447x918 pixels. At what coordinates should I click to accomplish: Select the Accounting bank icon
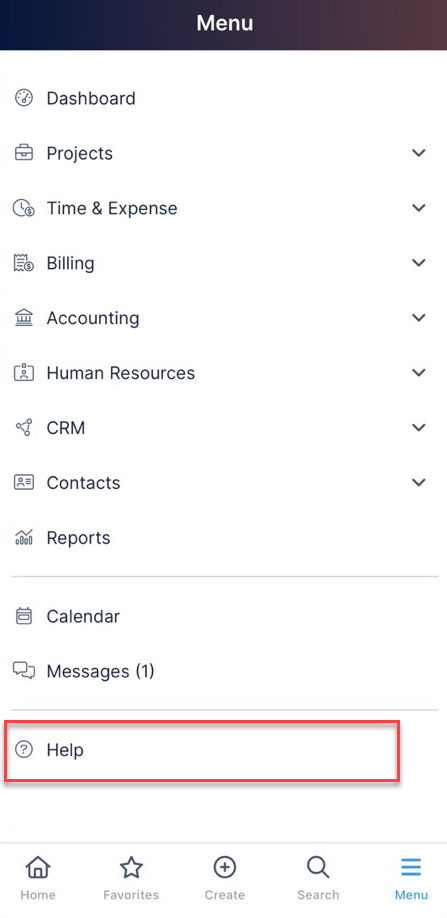tap(24, 318)
